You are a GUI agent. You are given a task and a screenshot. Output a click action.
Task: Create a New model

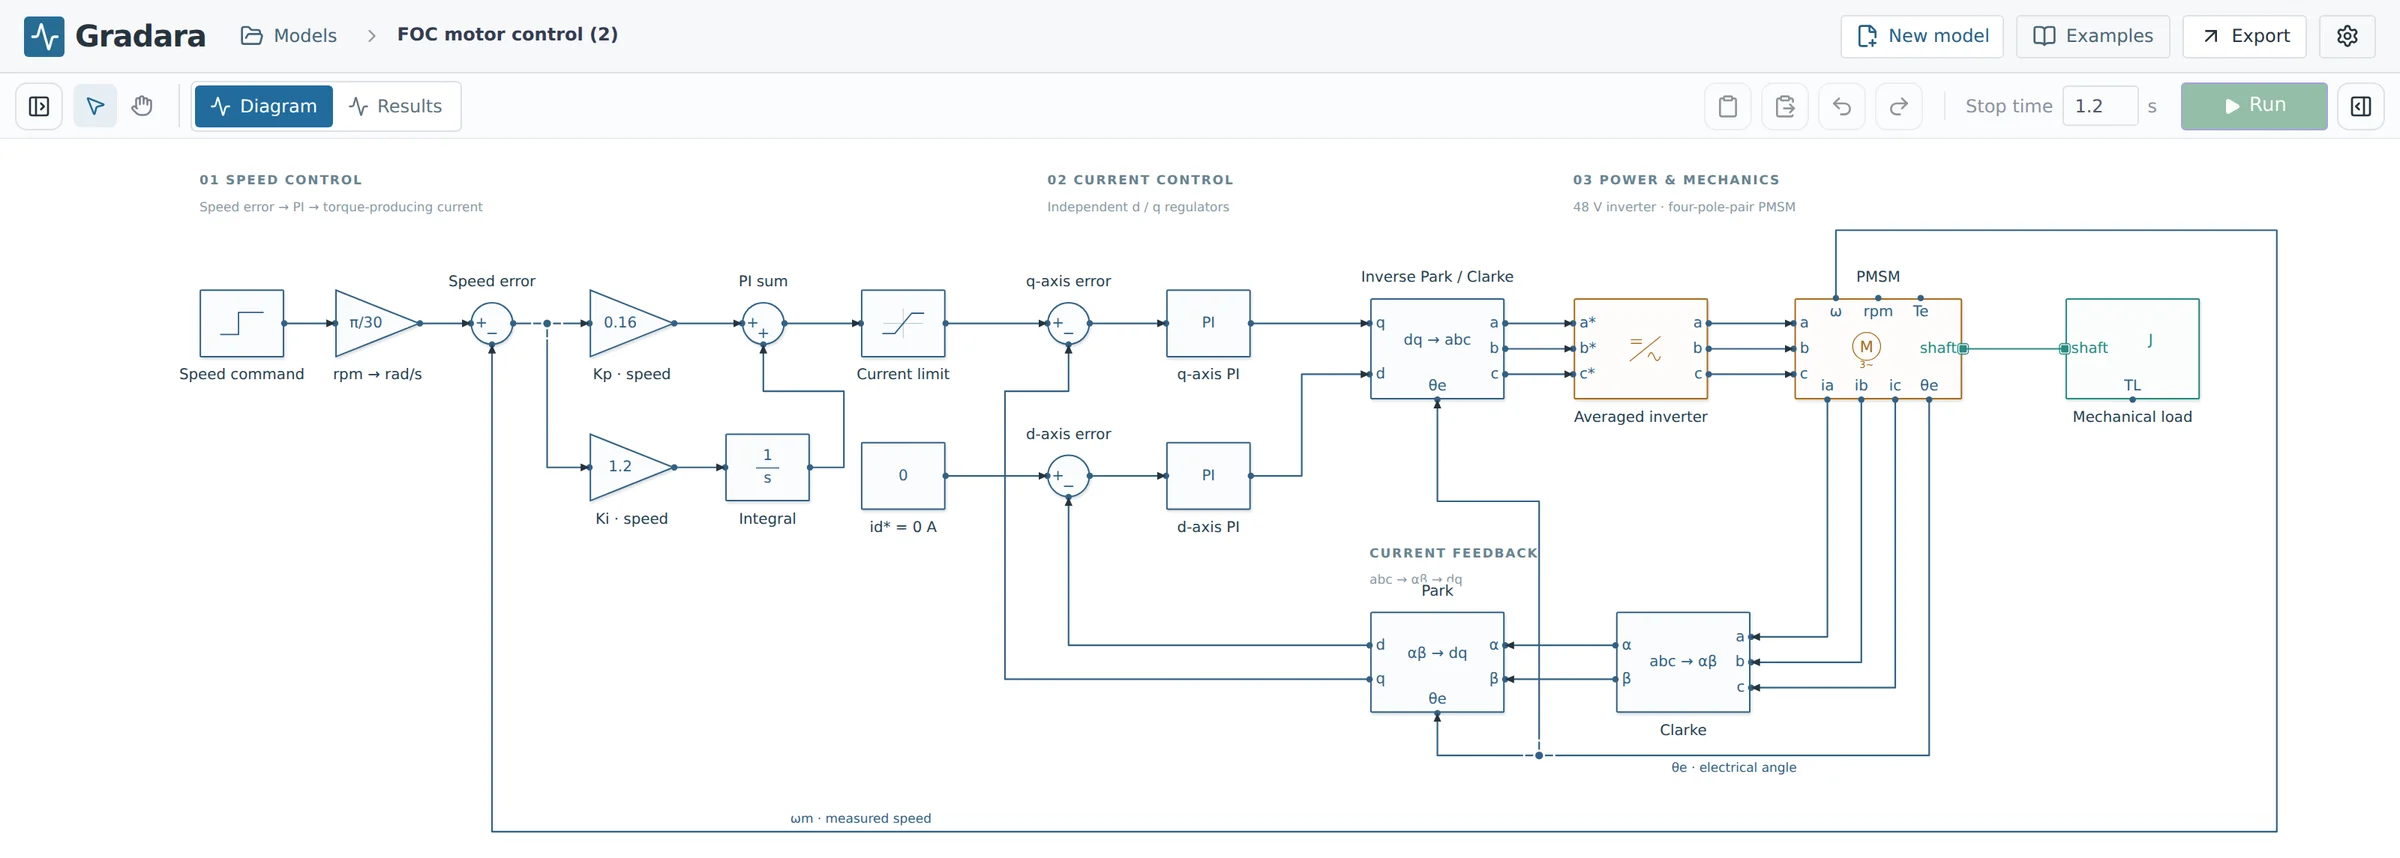pyautogui.click(x=1922, y=36)
